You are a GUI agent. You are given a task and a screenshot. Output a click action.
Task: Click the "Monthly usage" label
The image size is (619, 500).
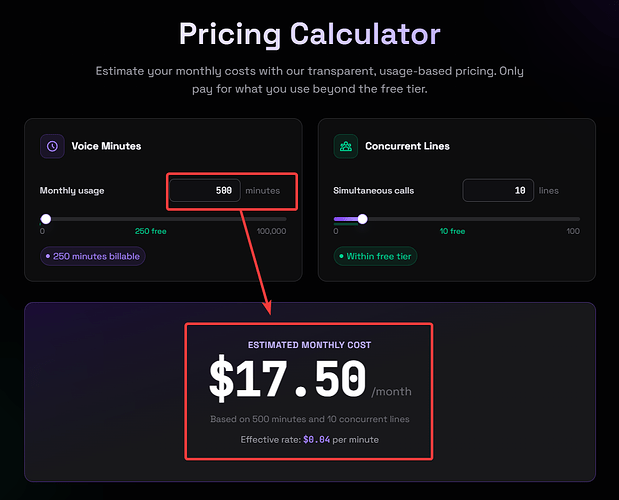coord(72,190)
